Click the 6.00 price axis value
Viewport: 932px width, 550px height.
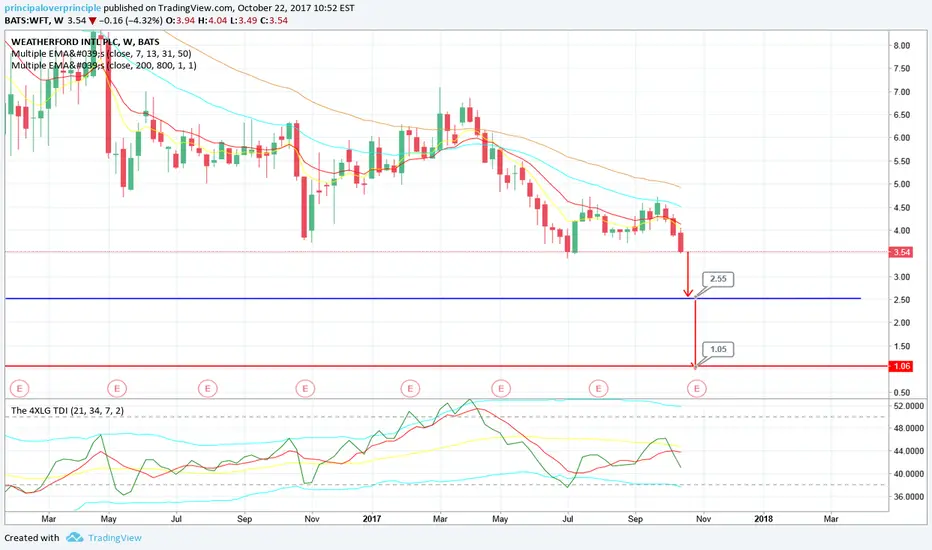pos(901,138)
